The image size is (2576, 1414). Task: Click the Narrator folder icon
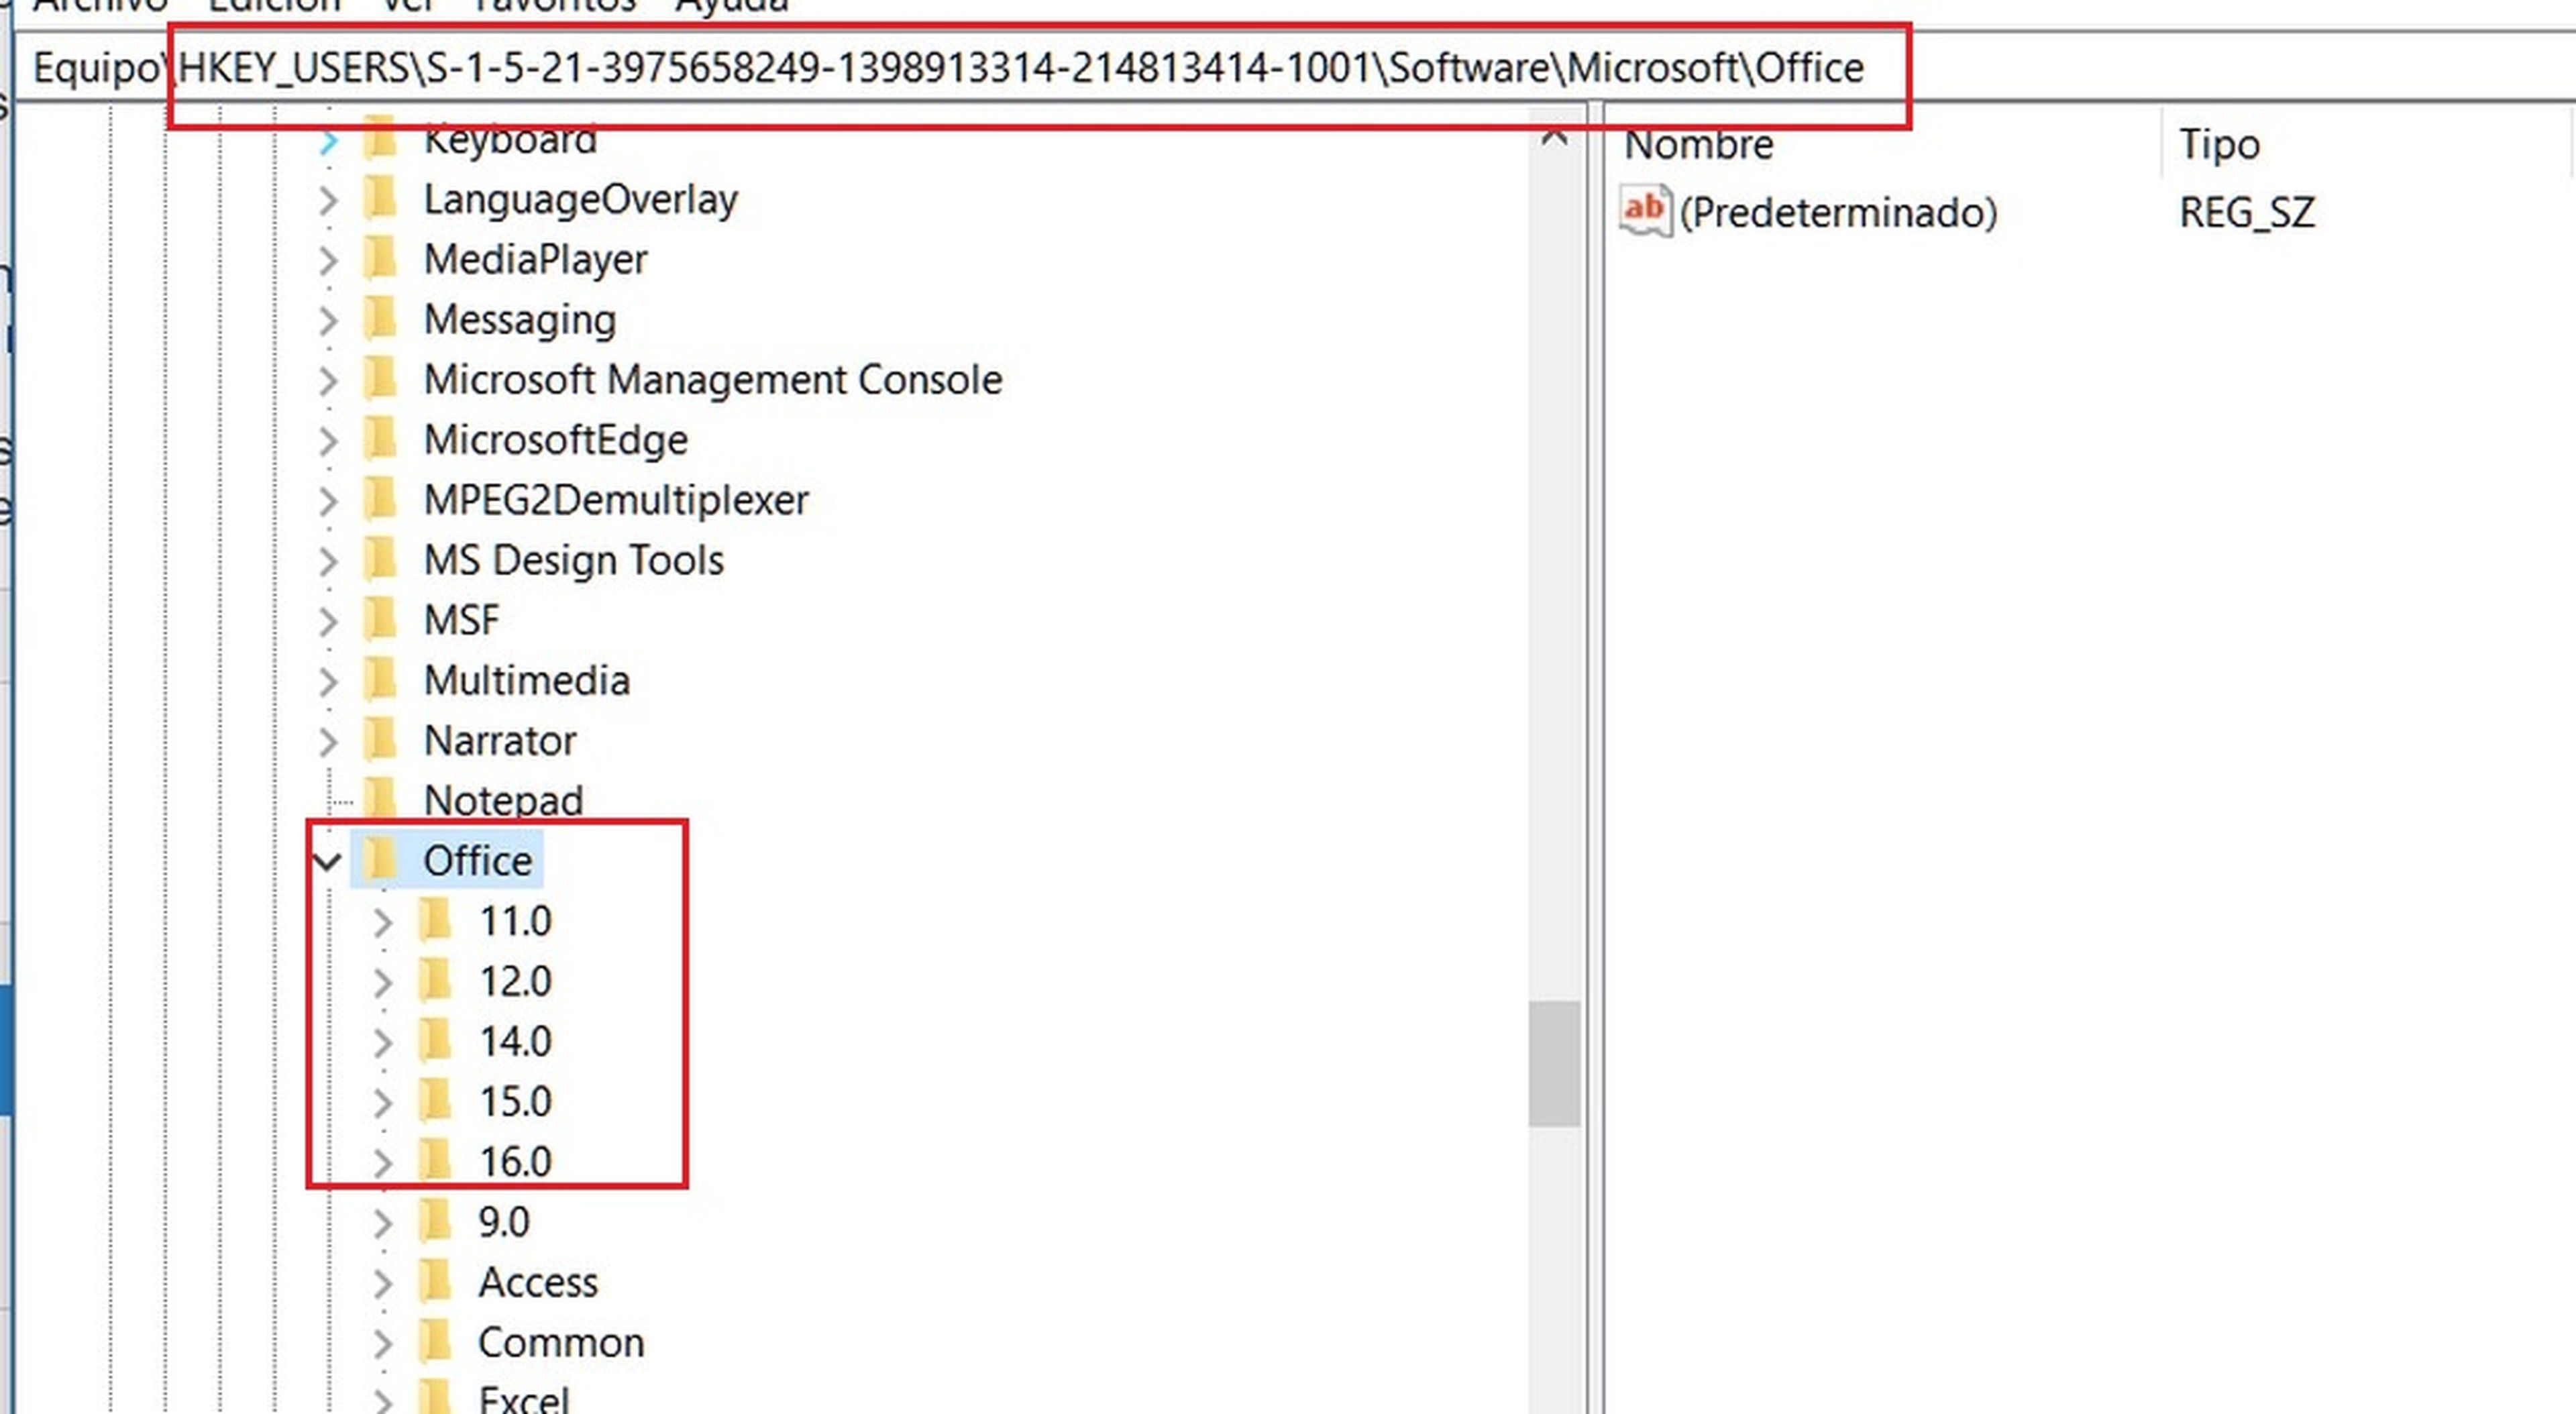[380, 739]
